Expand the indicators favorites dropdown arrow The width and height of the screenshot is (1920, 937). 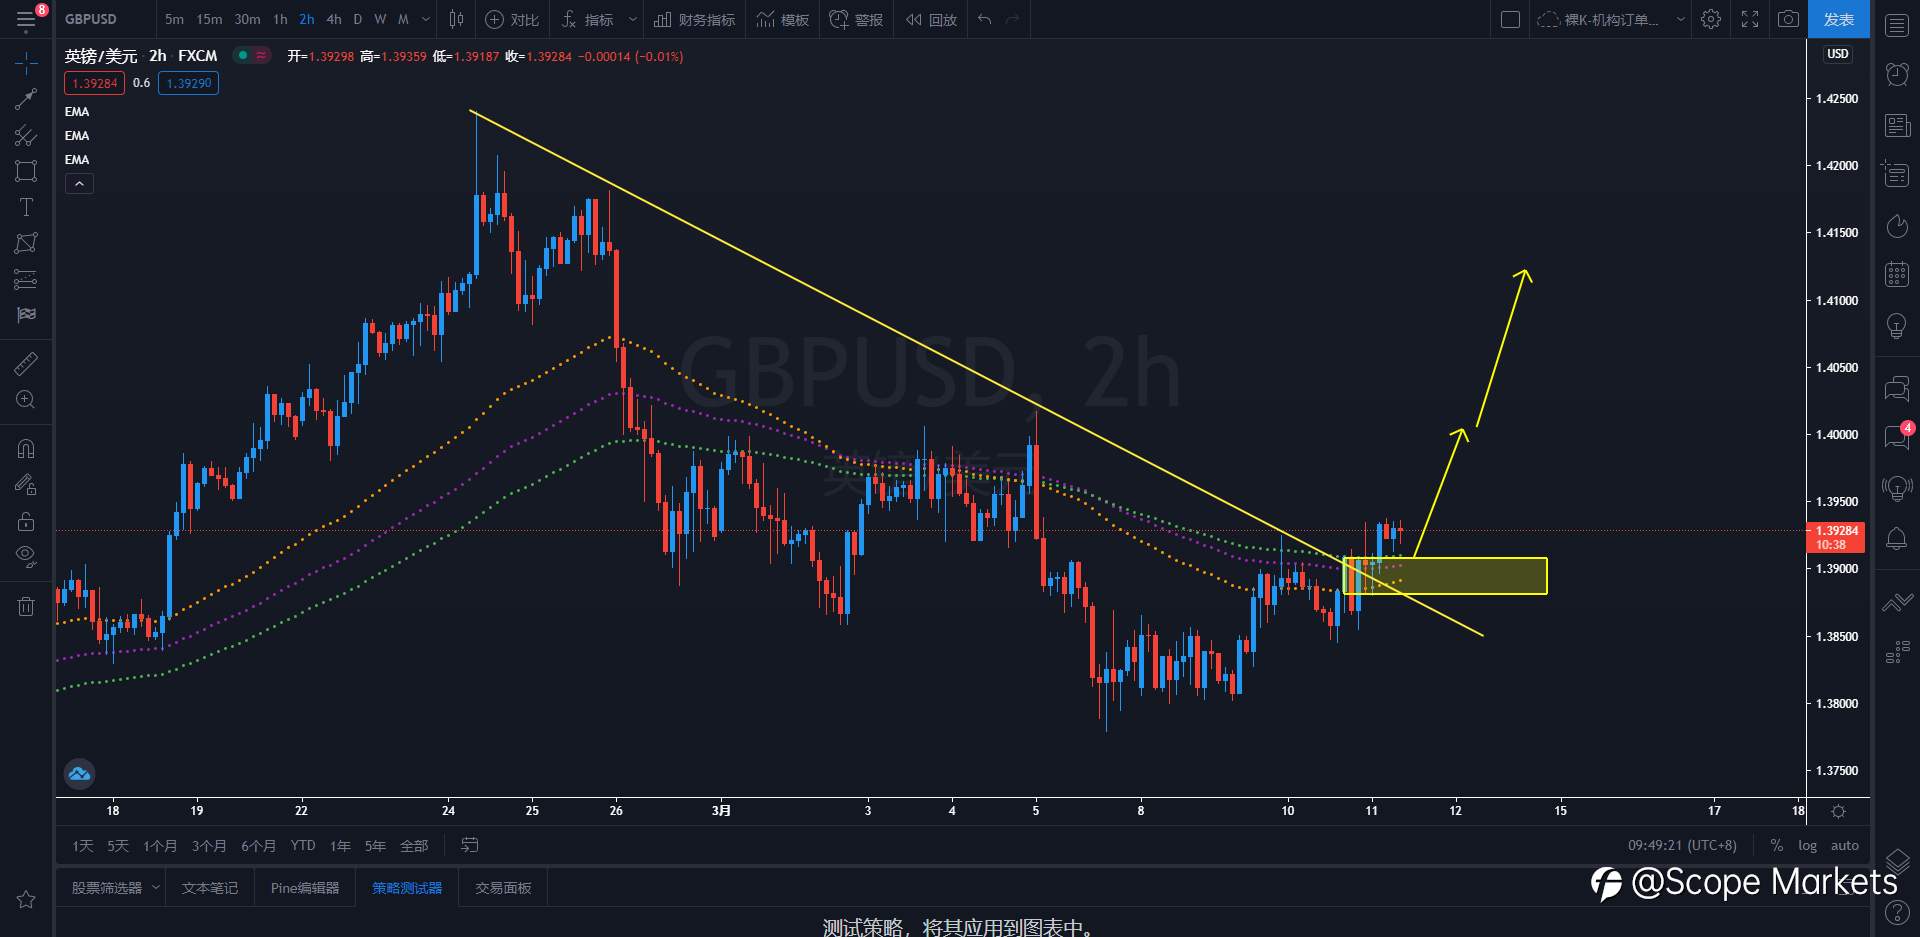632,19
